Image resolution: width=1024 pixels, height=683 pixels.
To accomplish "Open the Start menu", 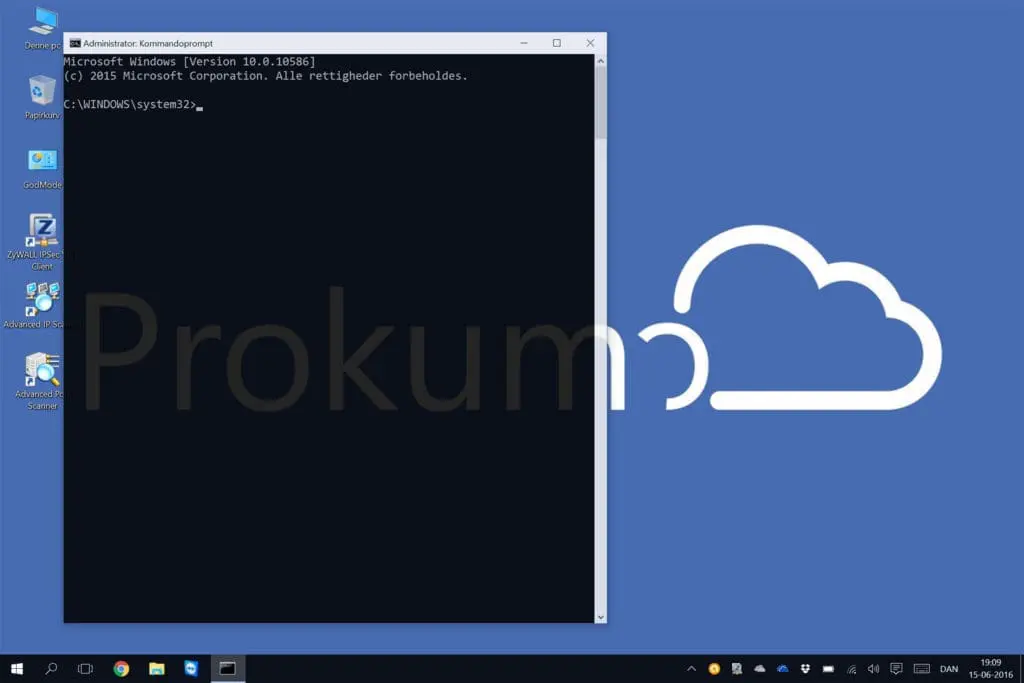I will pyautogui.click(x=16, y=668).
